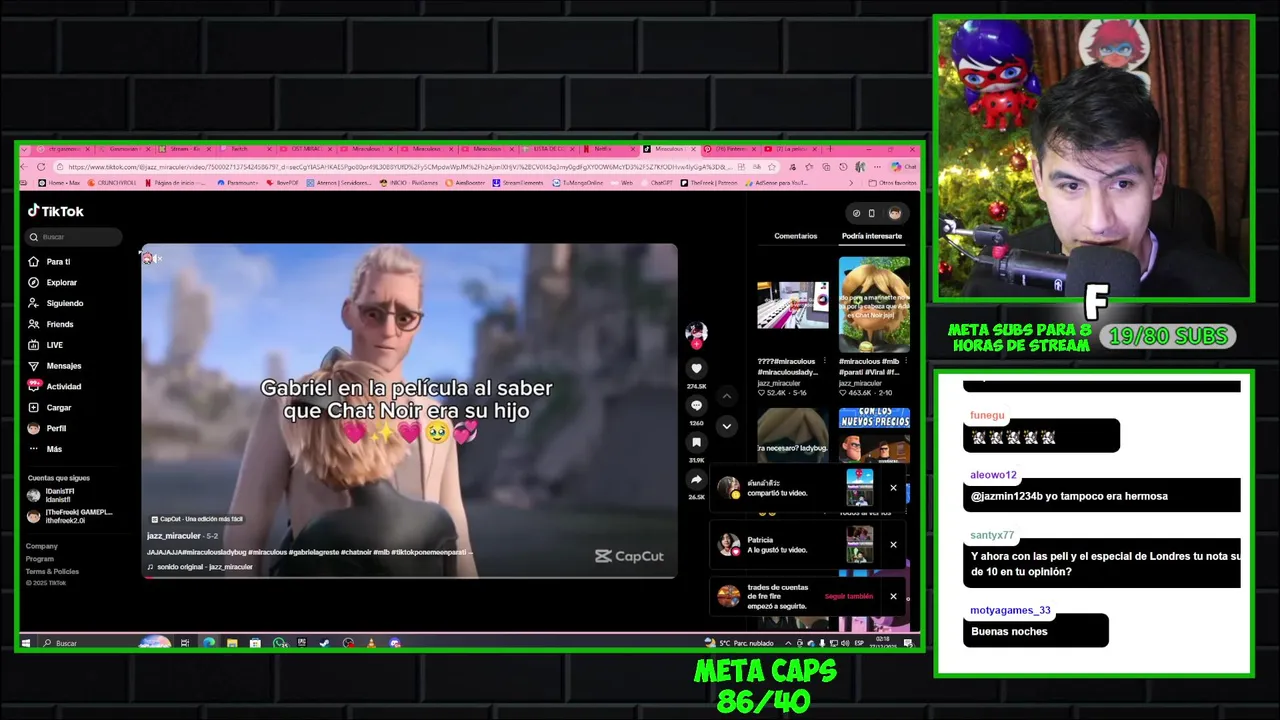Click the phone app icon in TikTok header

[x=872, y=213]
